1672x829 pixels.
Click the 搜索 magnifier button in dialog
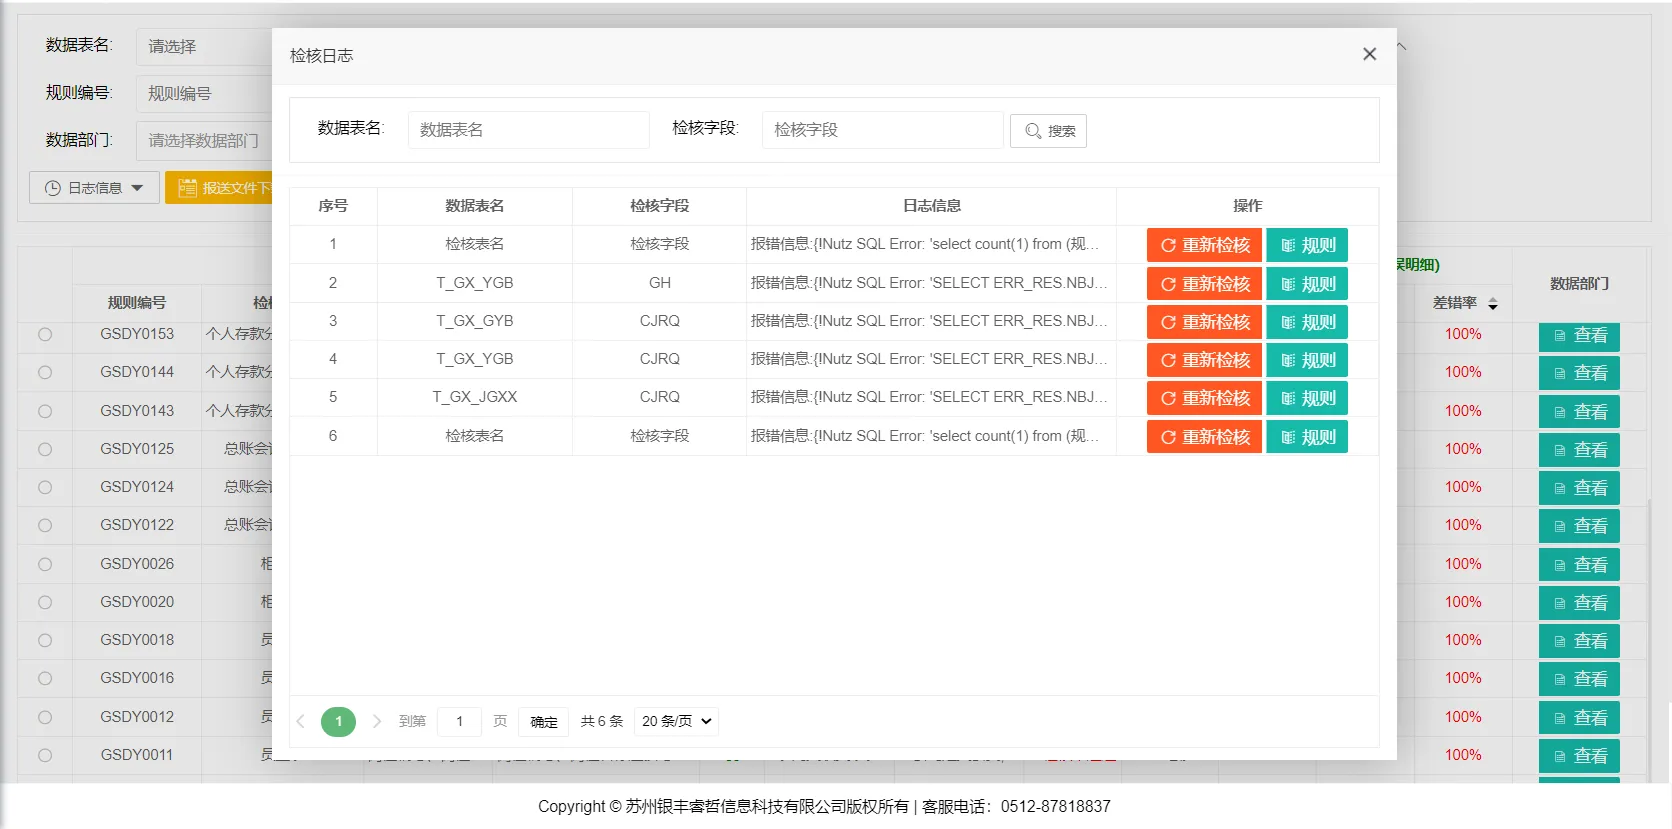tap(1048, 131)
